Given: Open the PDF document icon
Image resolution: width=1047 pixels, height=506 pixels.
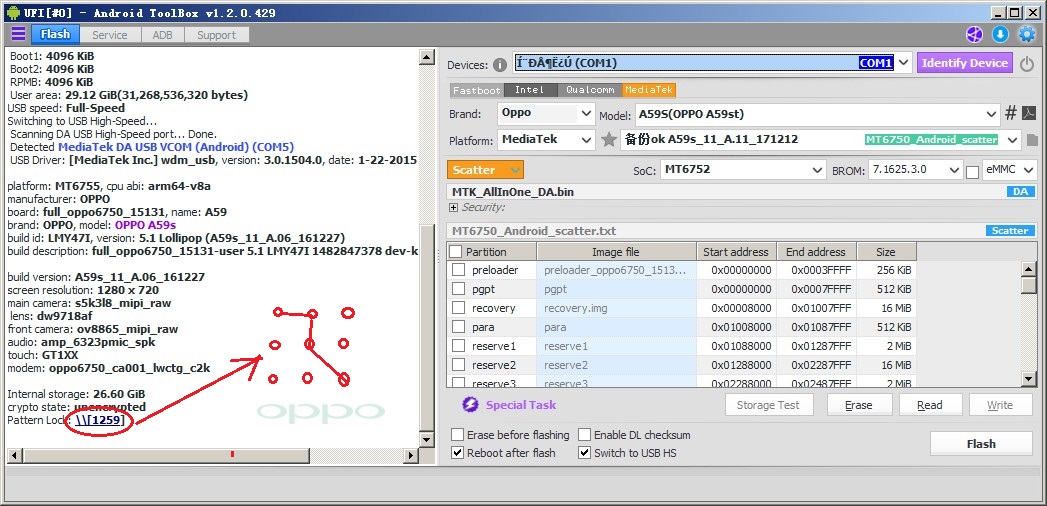Looking at the screenshot, I should [1029, 113].
